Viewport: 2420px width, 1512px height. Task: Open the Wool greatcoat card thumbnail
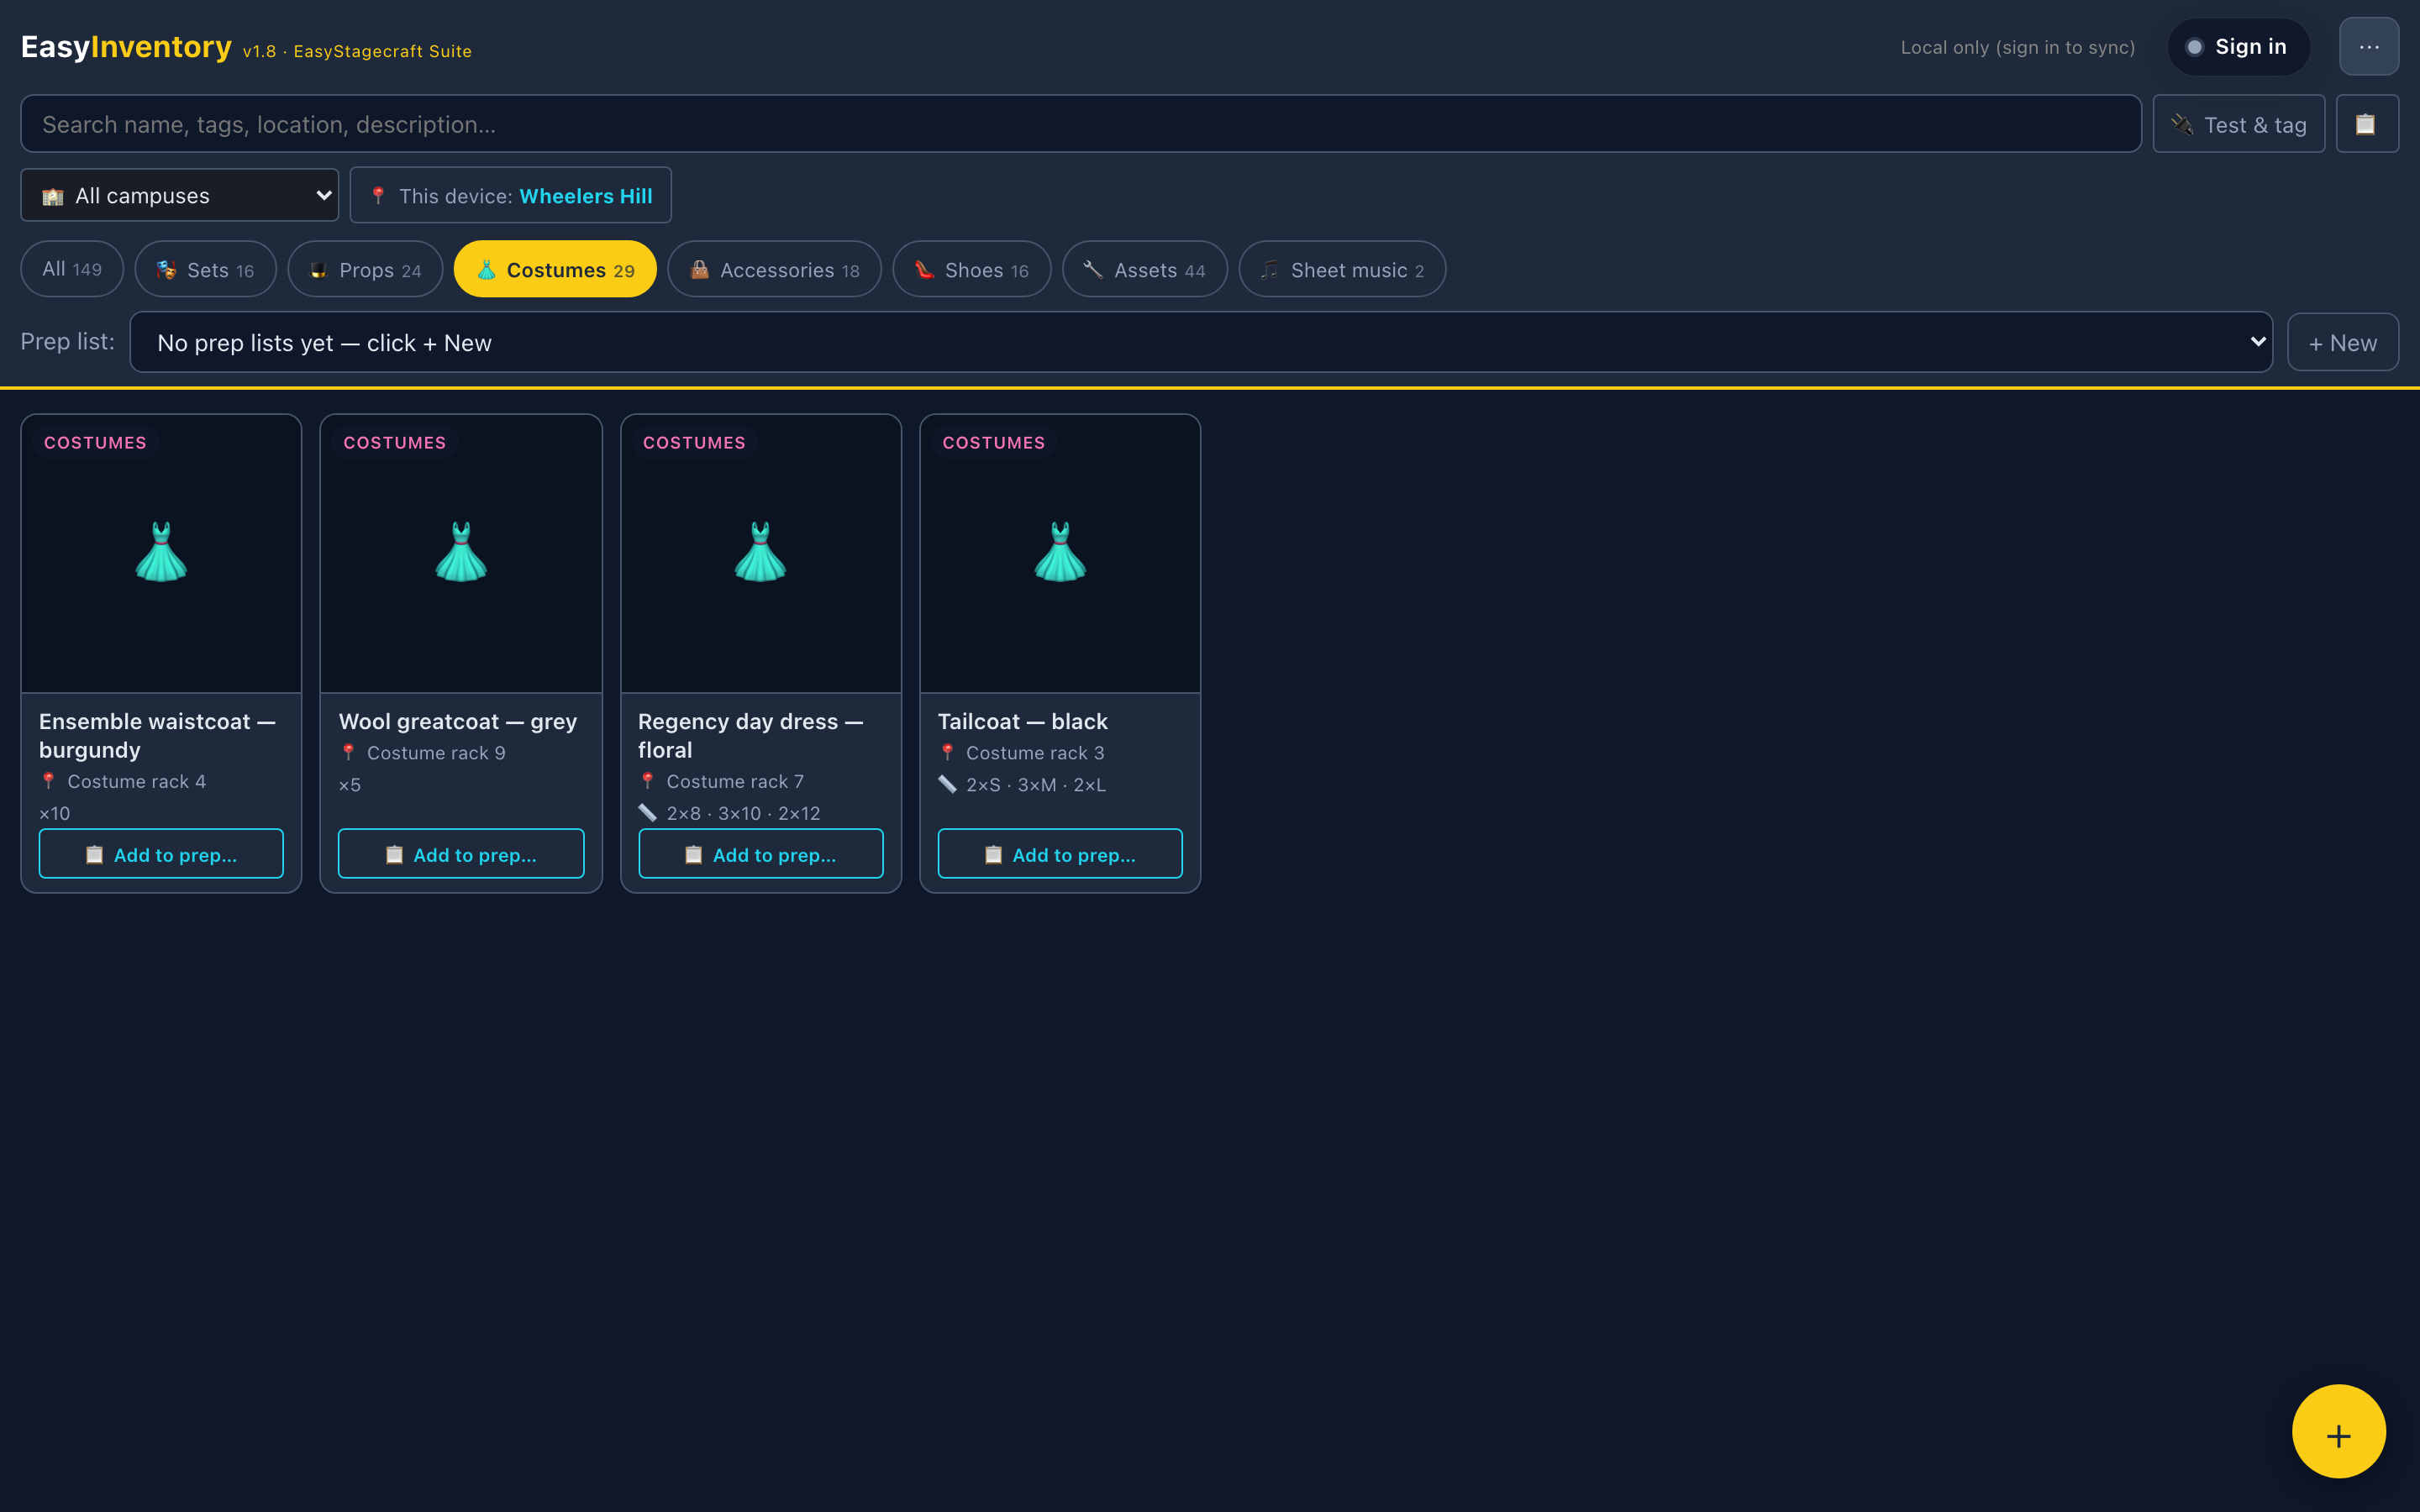click(x=461, y=553)
